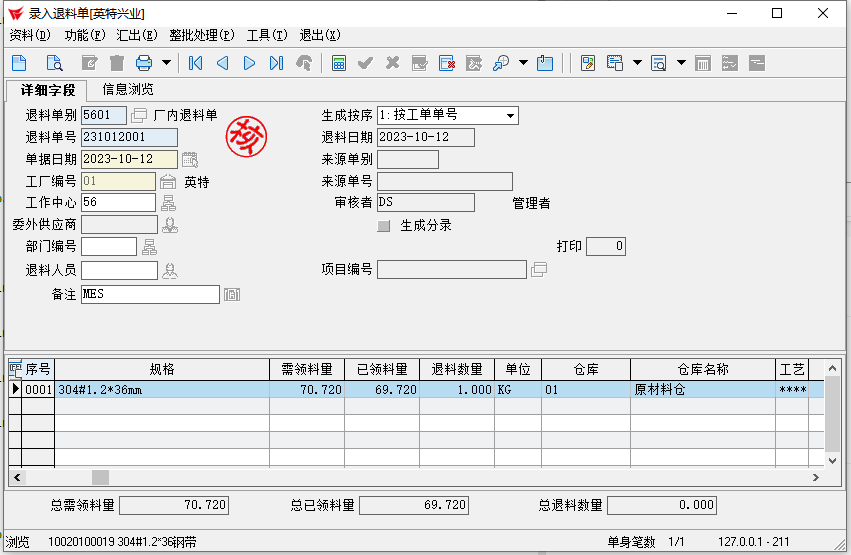The image size is (851, 555).
Task: Click the calculator toolbar icon
Action: pyautogui.click(x=339, y=63)
